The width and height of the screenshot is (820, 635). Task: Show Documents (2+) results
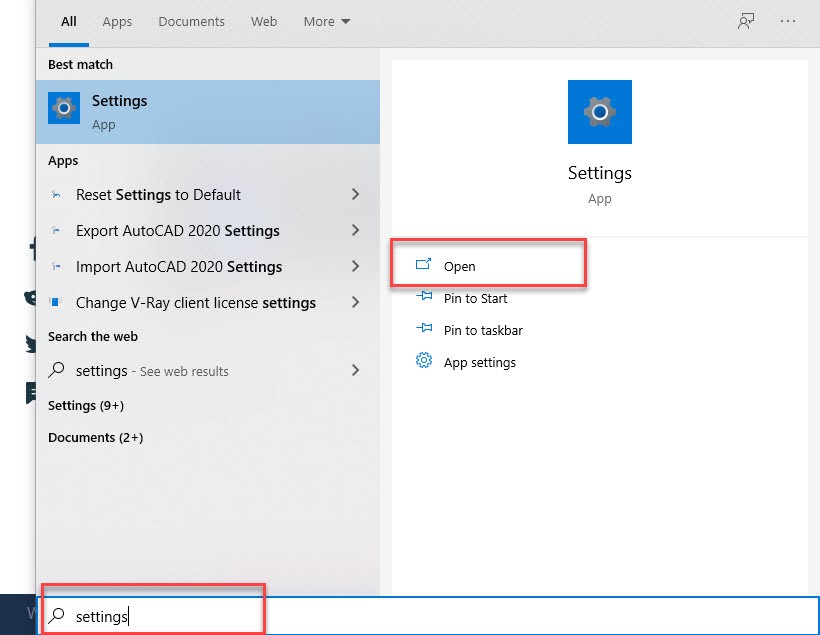click(96, 437)
